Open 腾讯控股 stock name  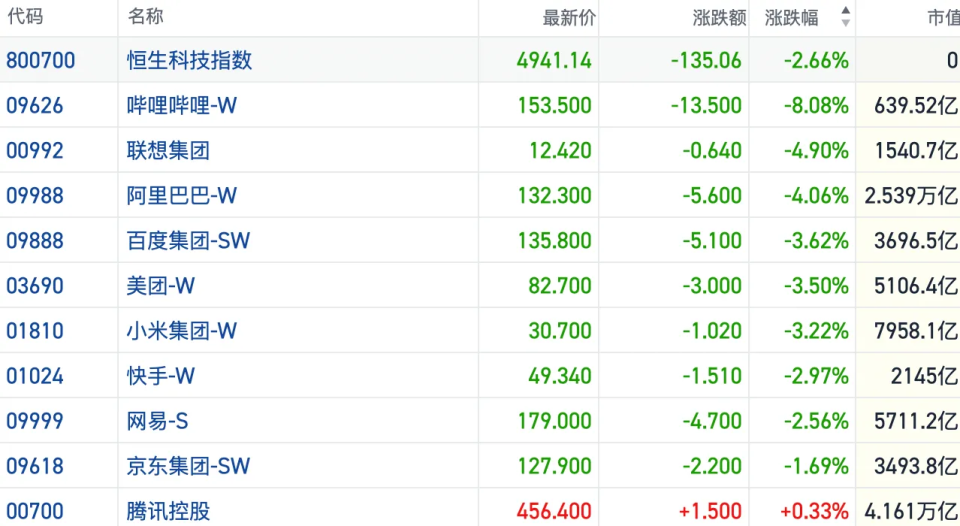tap(168, 511)
